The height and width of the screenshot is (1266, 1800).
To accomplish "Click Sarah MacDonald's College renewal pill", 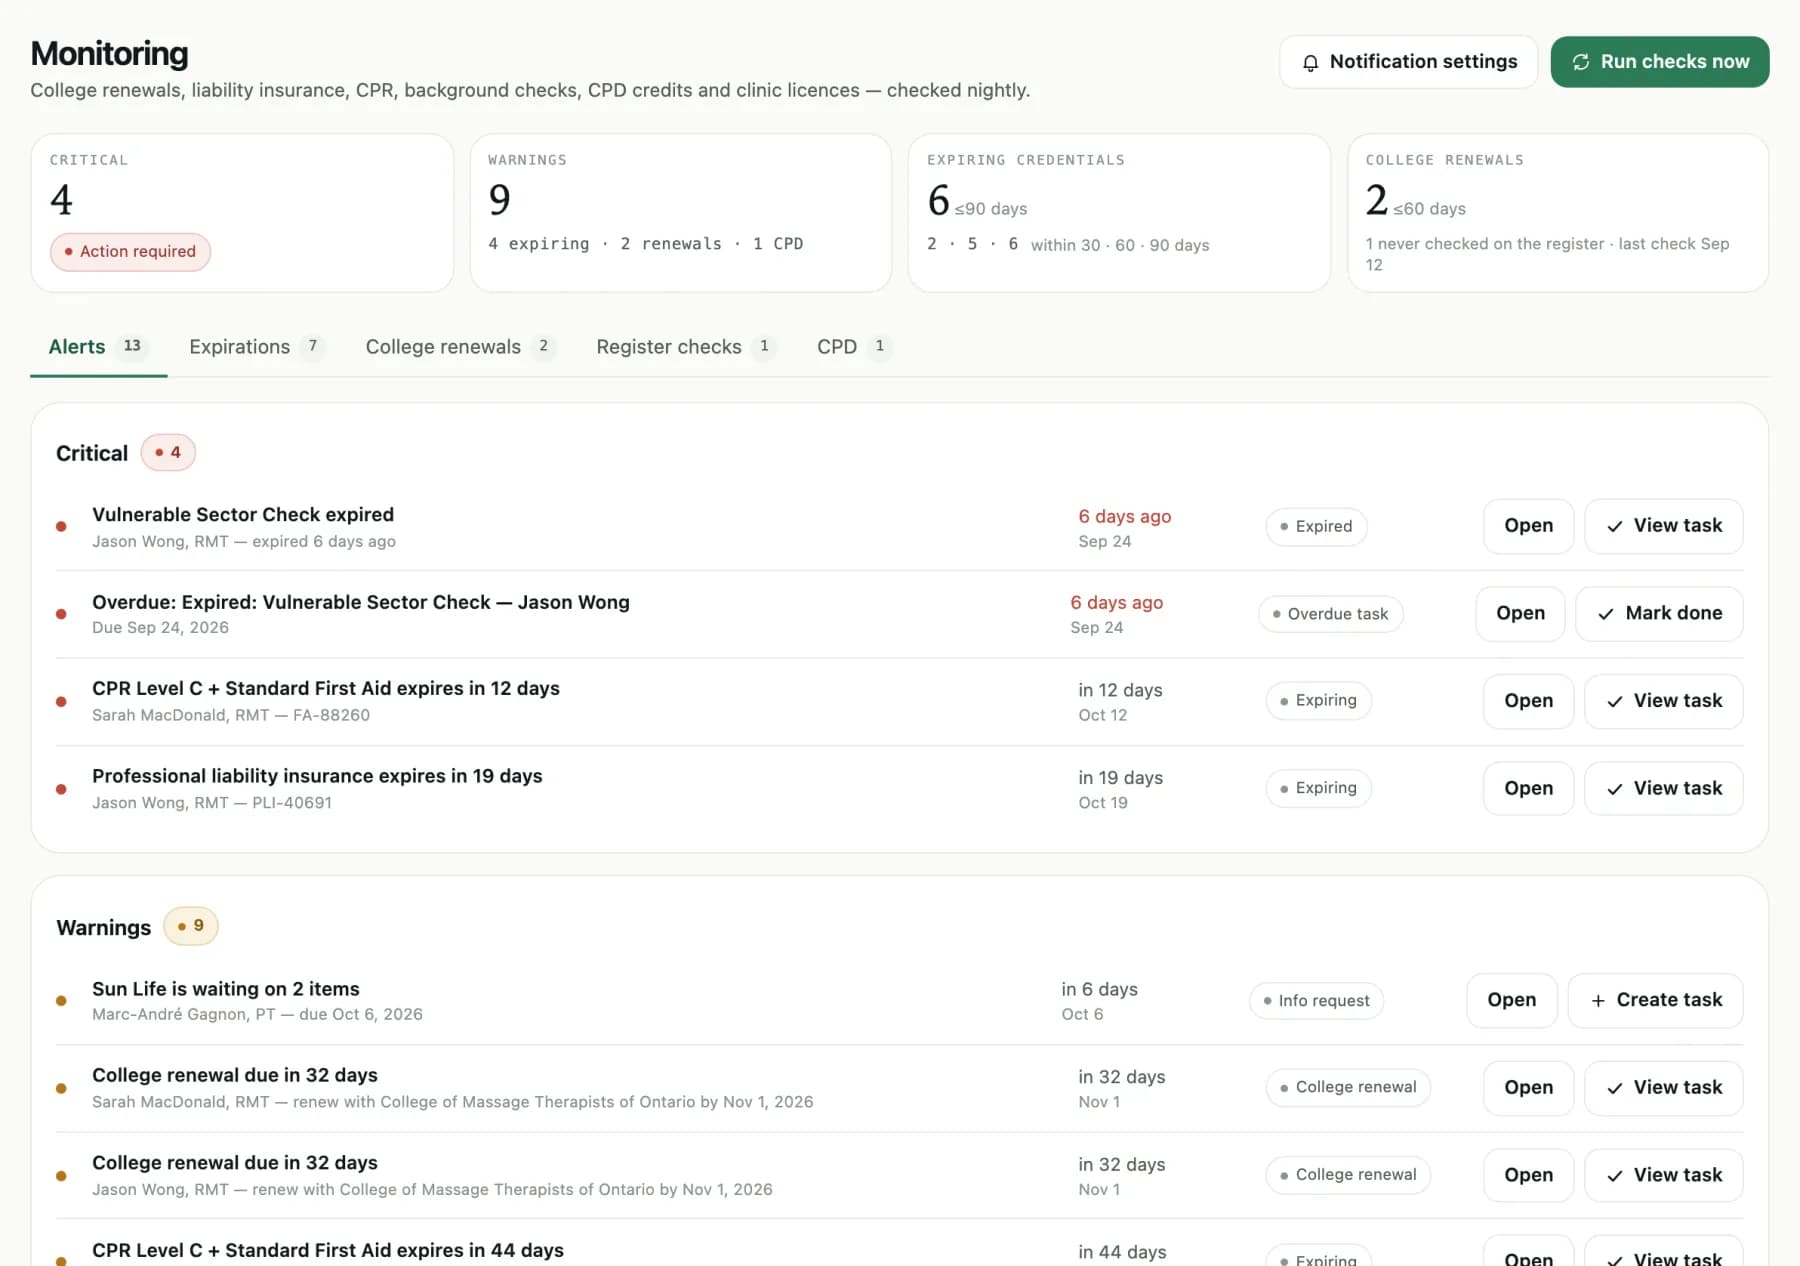I will pyautogui.click(x=1348, y=1088).
